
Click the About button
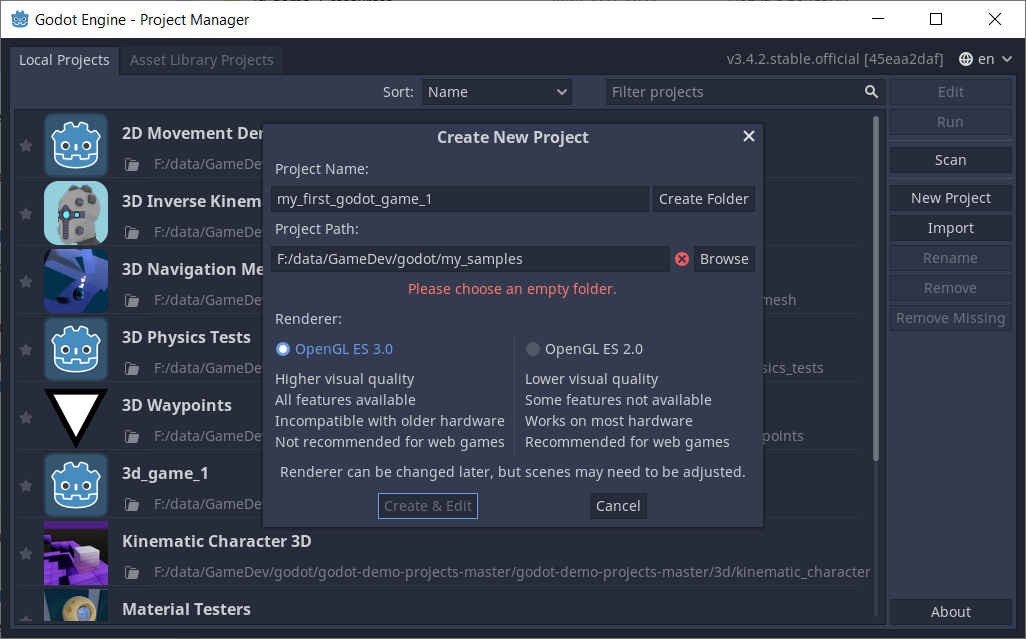pyautogui.click(x=951, y=612)
